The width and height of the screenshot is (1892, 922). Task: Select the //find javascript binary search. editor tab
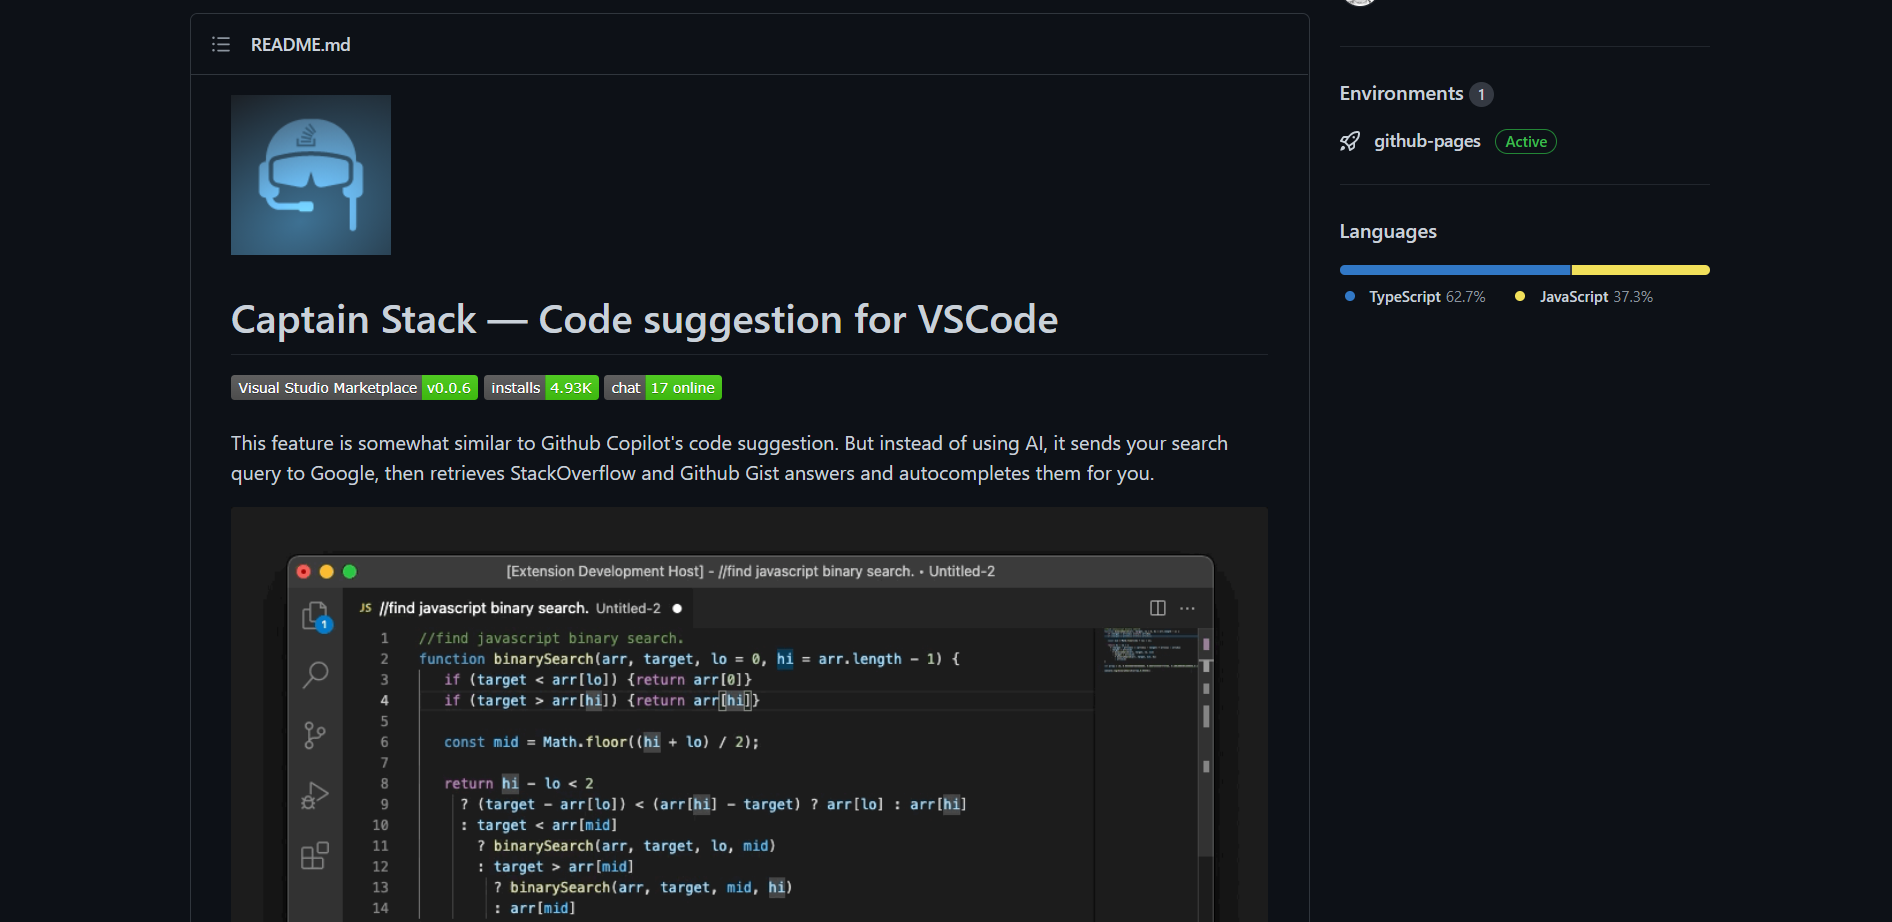point(520,608)
